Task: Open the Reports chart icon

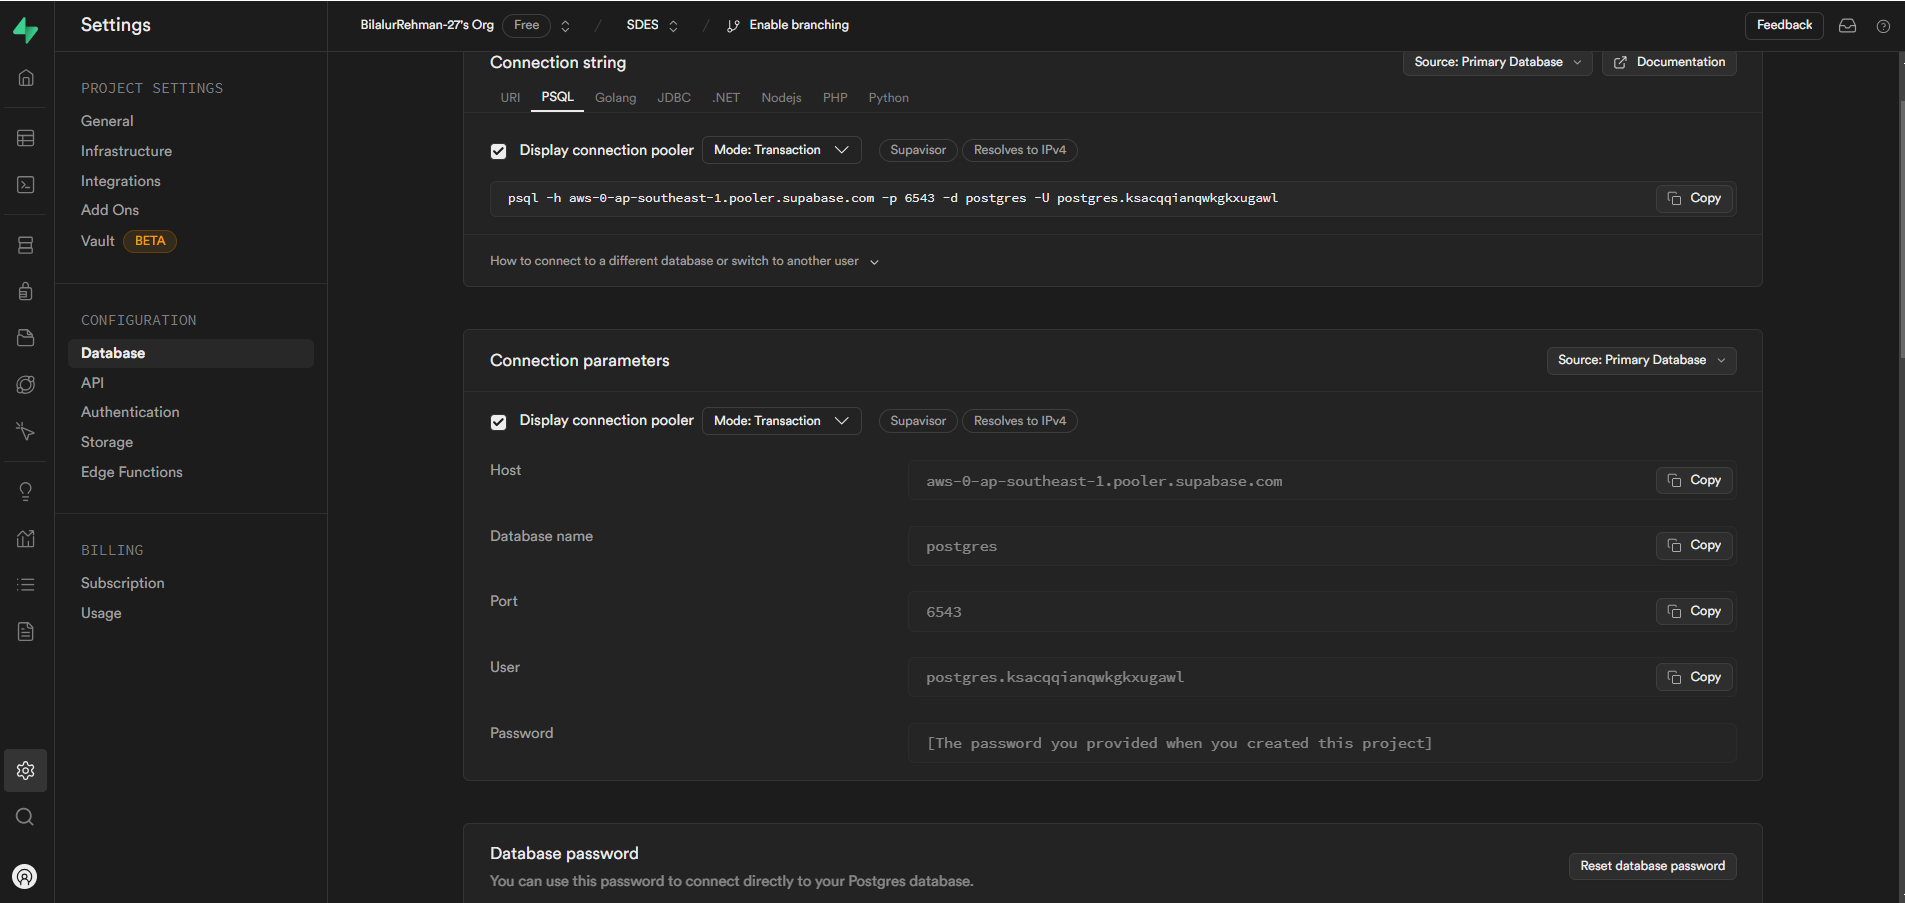Action: pos(25,538)
